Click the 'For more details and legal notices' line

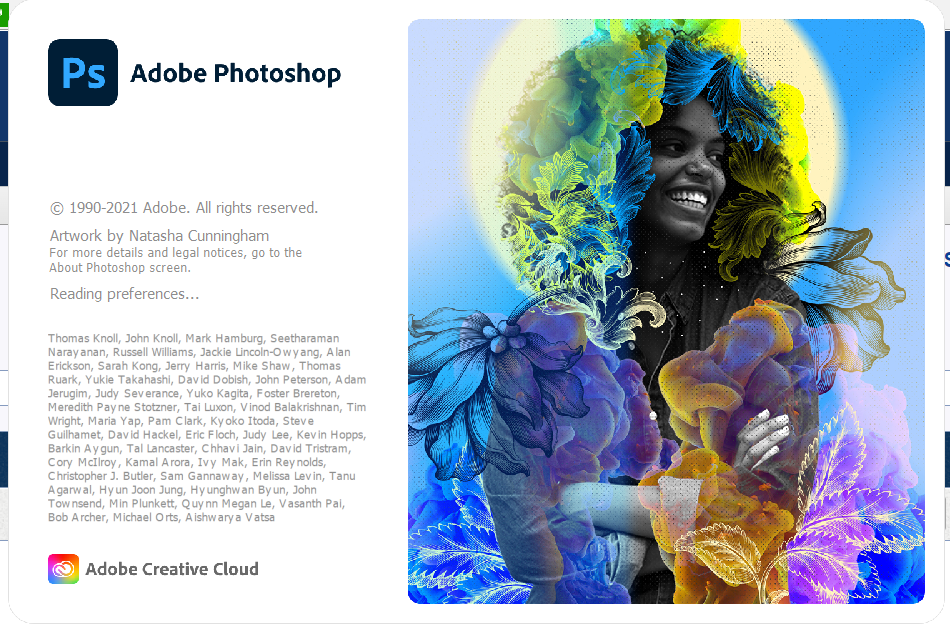[176, 253]
